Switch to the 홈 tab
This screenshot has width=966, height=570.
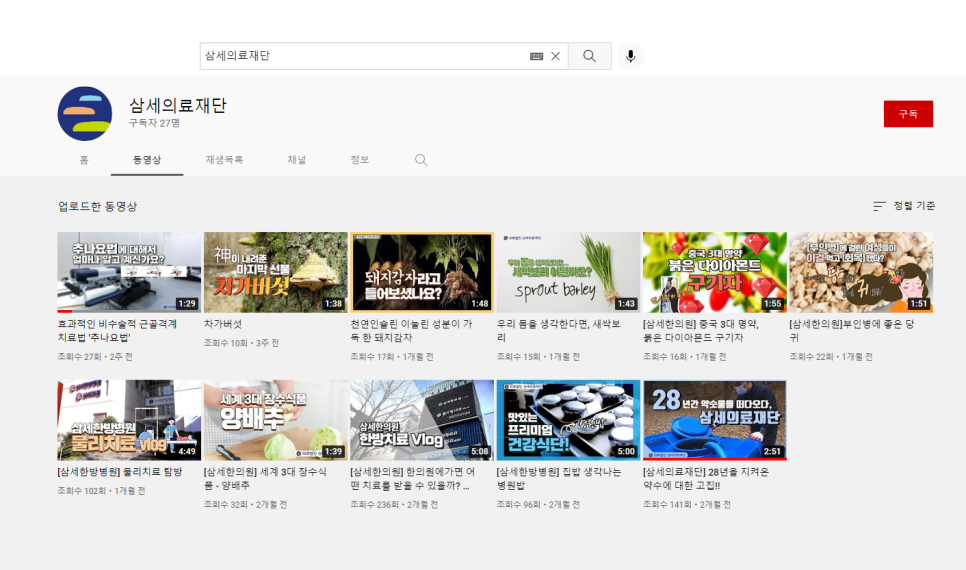84,160
